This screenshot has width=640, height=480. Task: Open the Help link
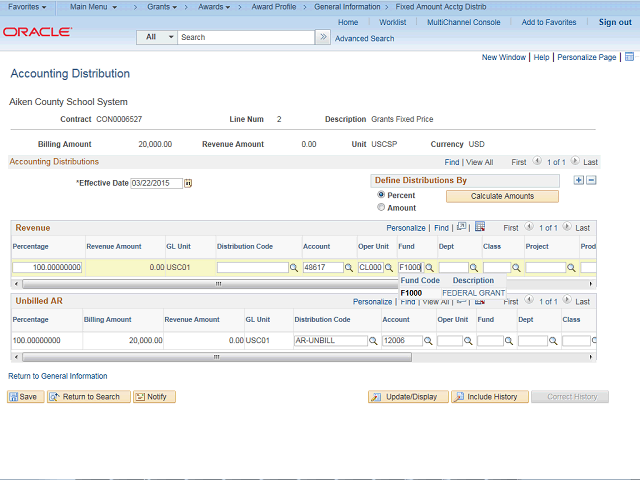tap(541, 57)
